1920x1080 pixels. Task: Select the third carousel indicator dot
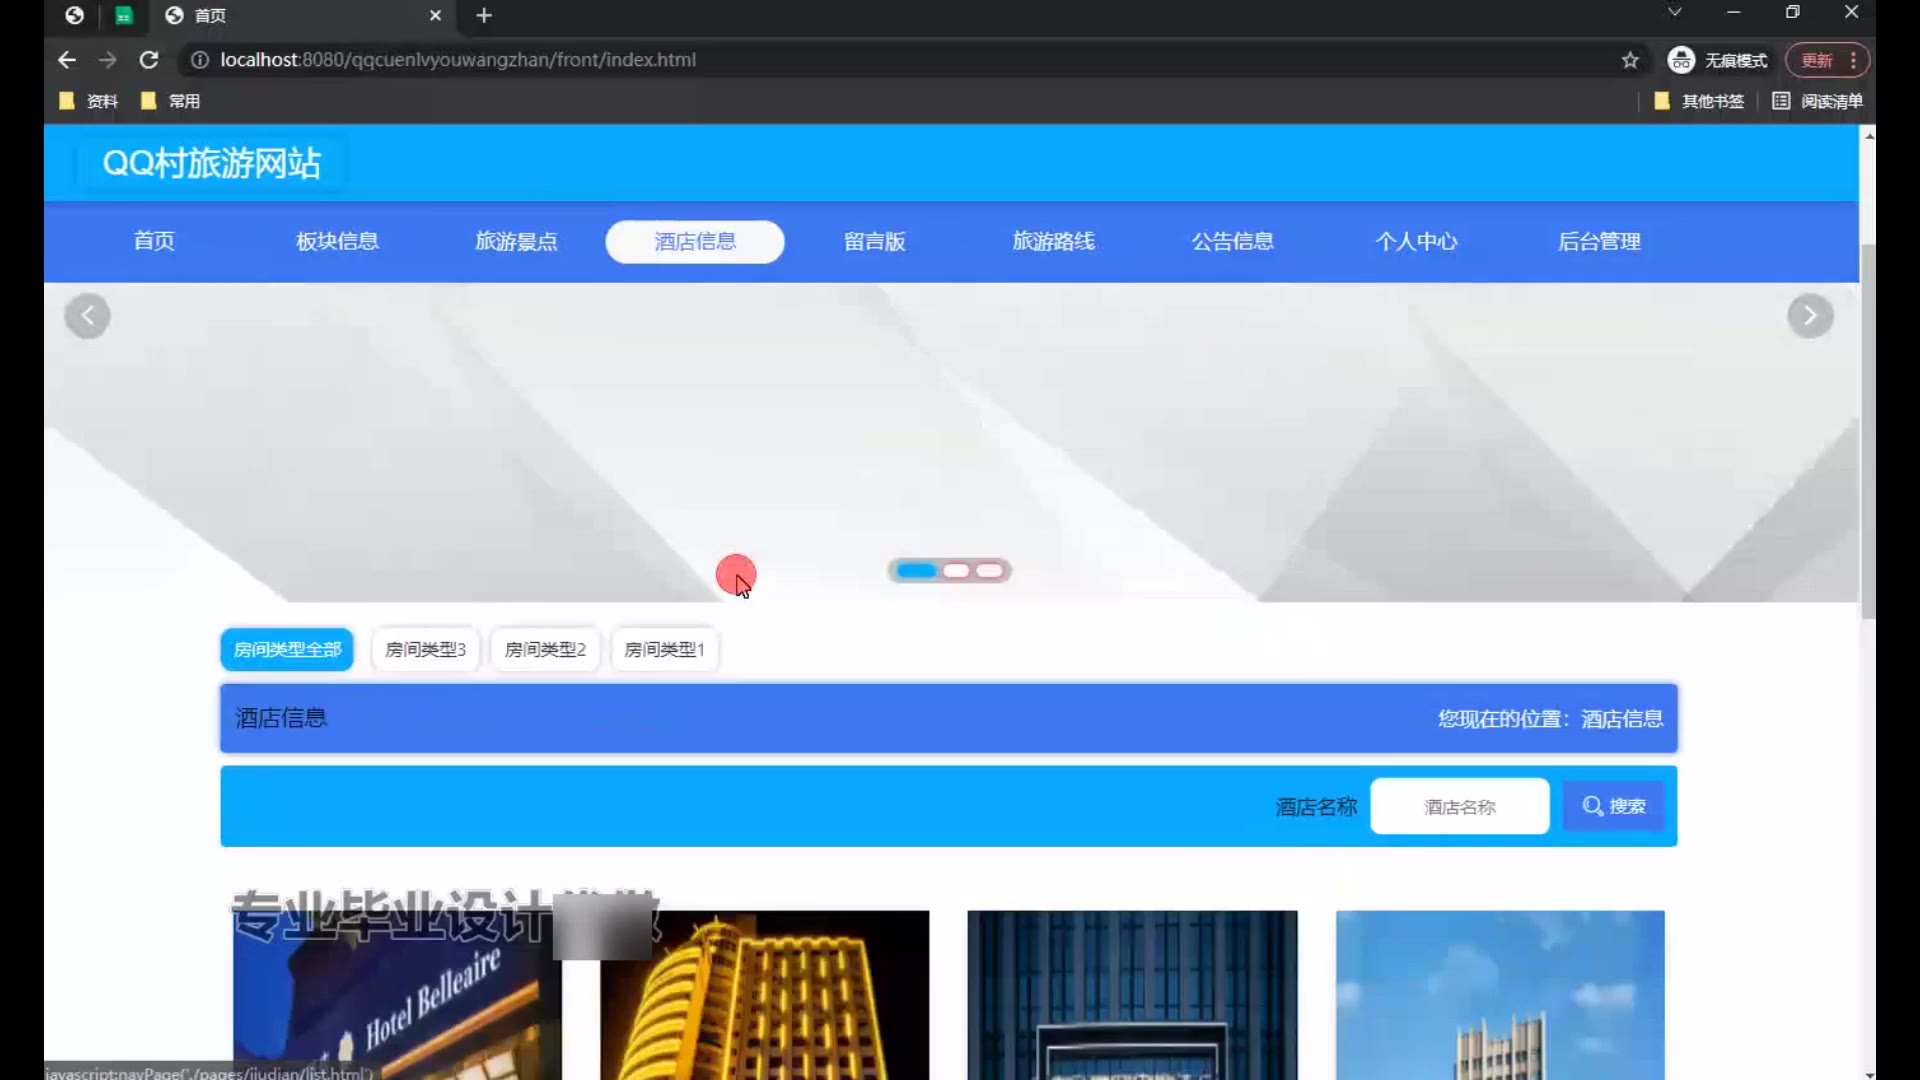989,571
